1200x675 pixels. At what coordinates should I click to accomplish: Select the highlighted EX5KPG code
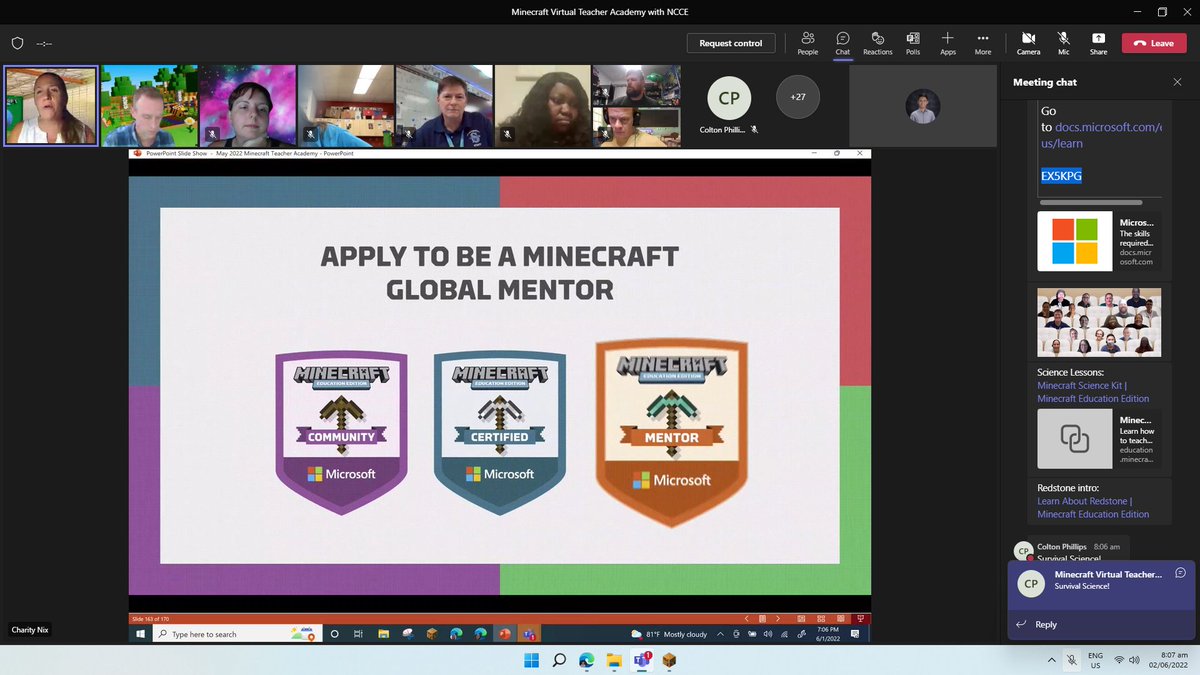pos(1061,176)
